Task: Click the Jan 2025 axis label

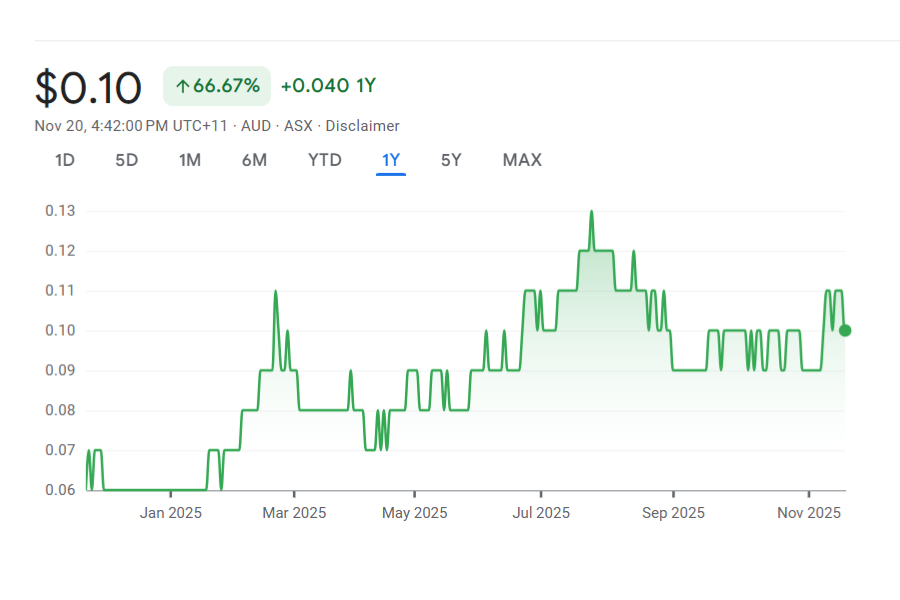Action: (x=170, y=513)
